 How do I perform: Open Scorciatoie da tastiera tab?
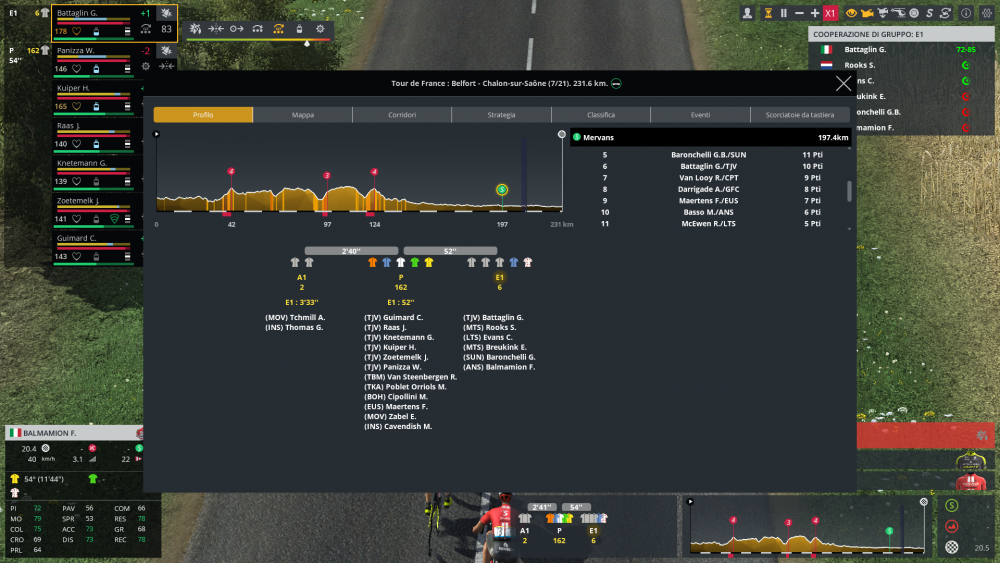point(800,115)
